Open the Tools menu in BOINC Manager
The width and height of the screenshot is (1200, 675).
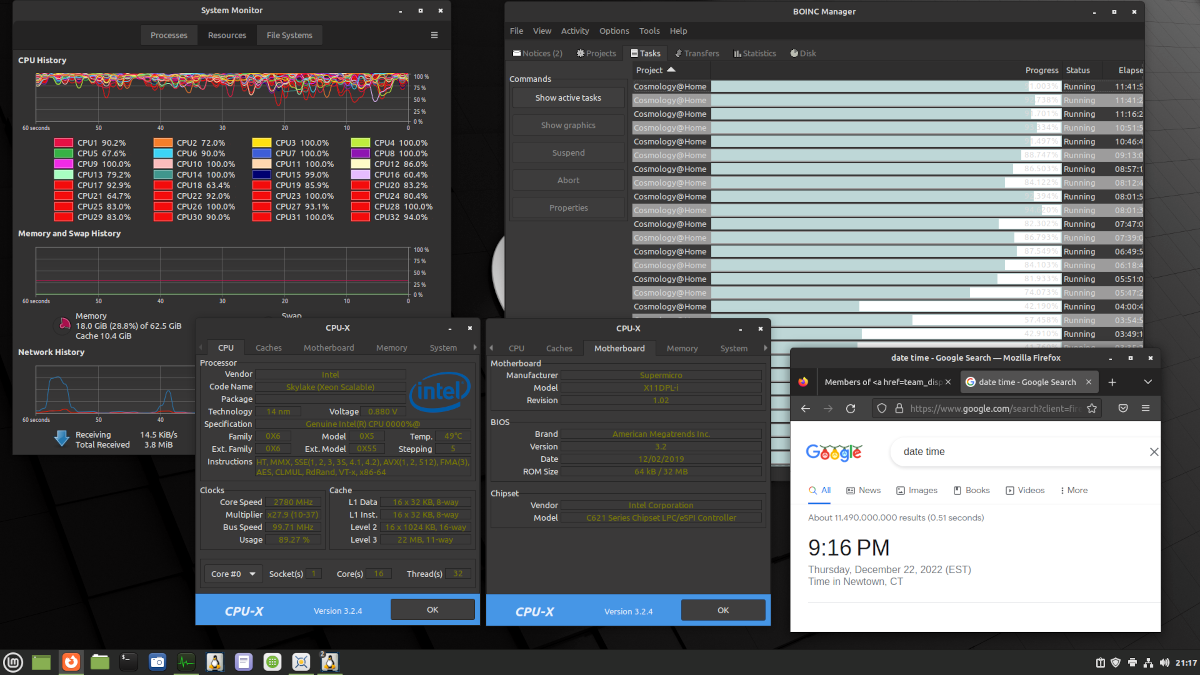[x=649, y=31]
